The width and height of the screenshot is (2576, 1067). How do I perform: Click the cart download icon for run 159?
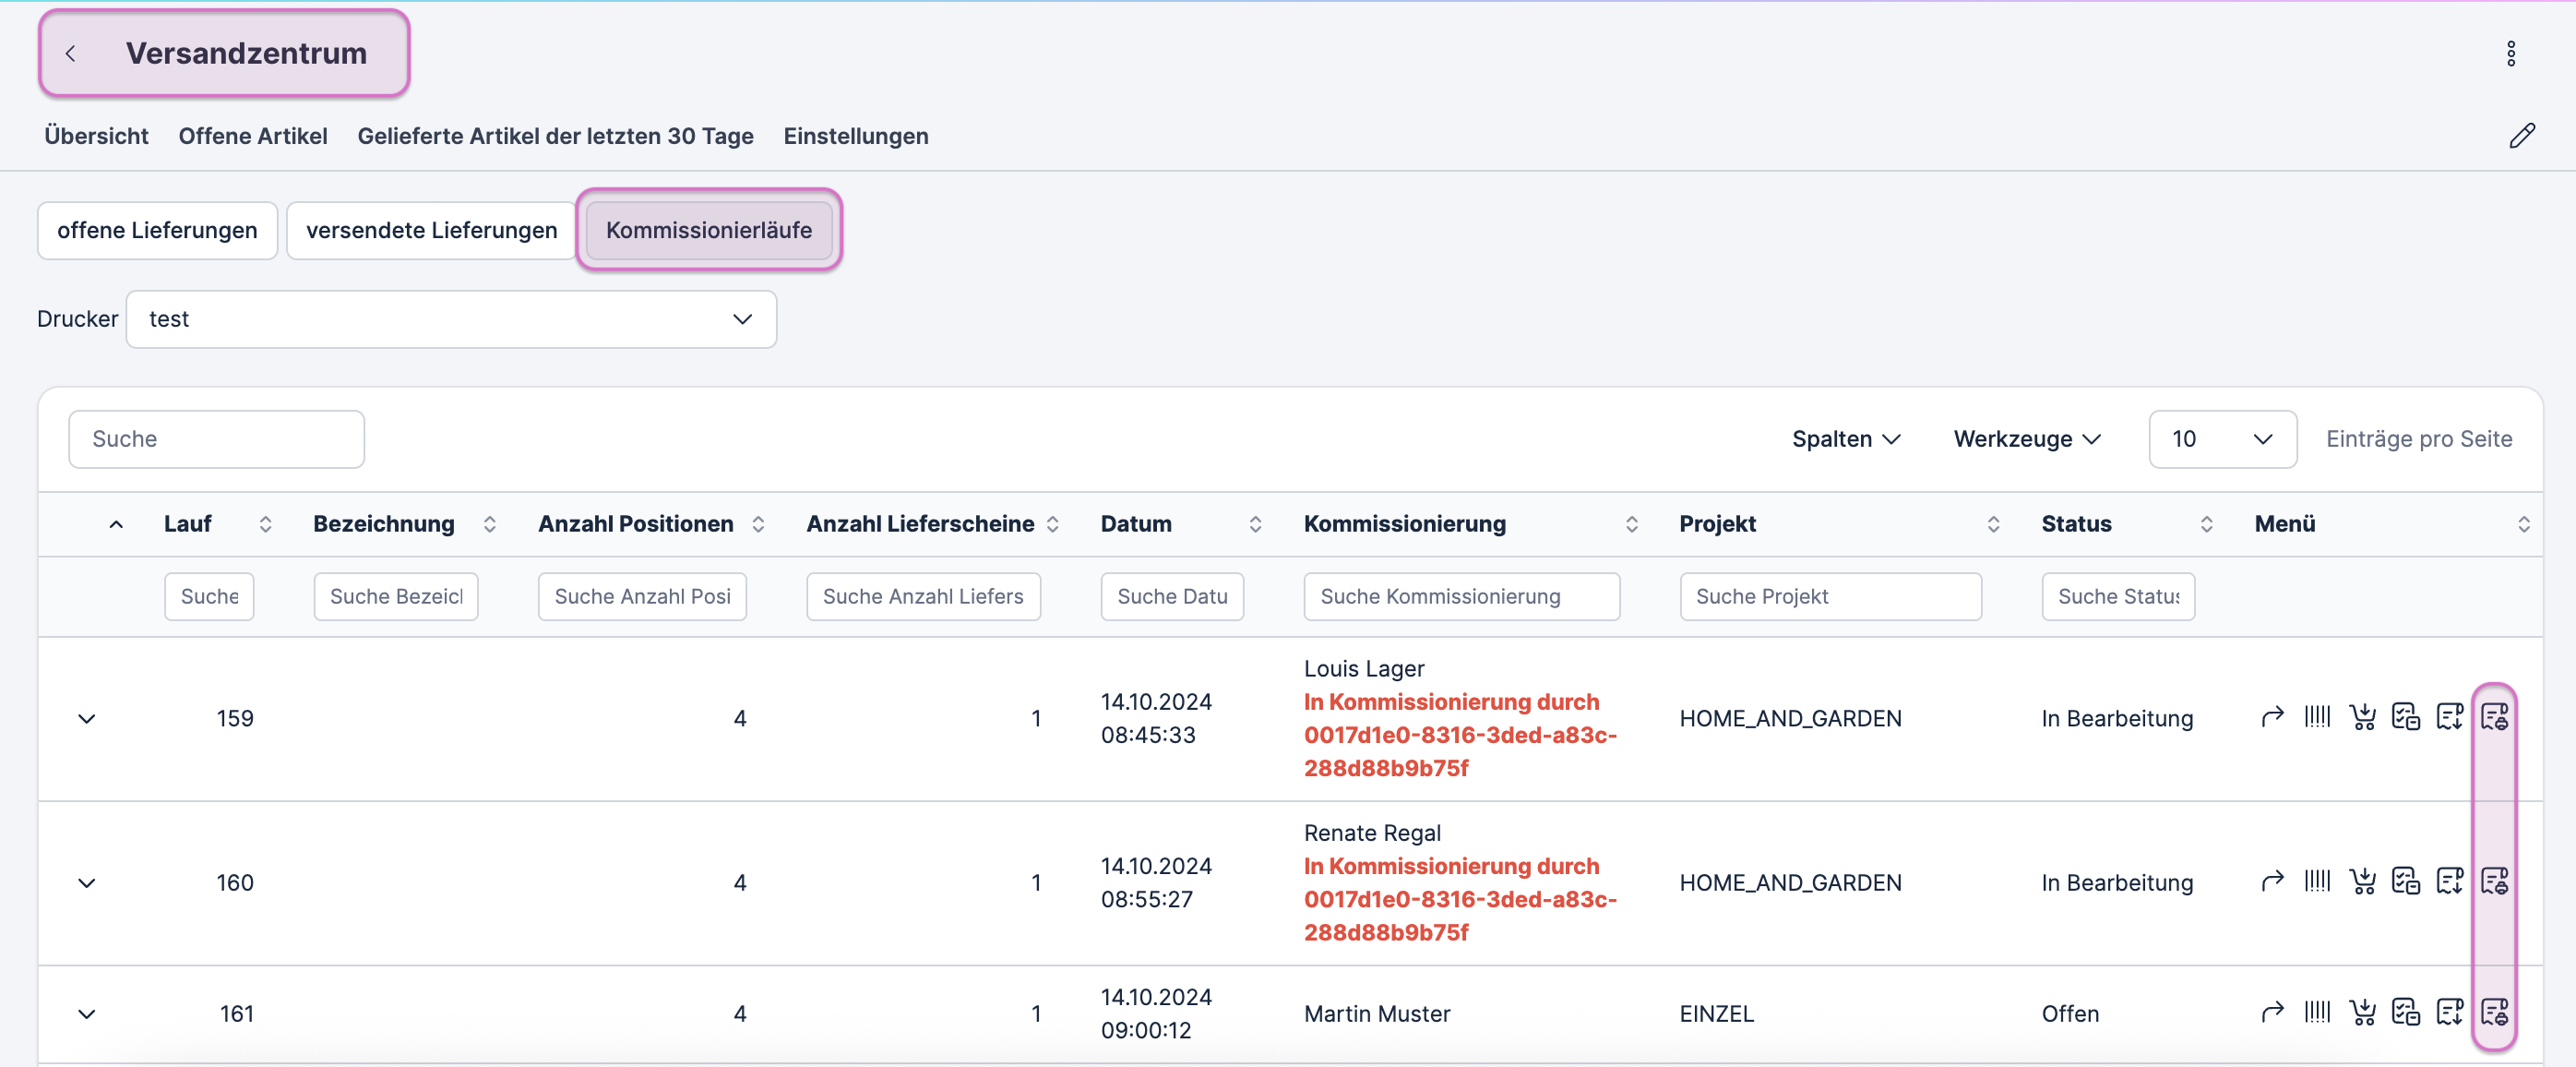click(x=2362, y=716)
